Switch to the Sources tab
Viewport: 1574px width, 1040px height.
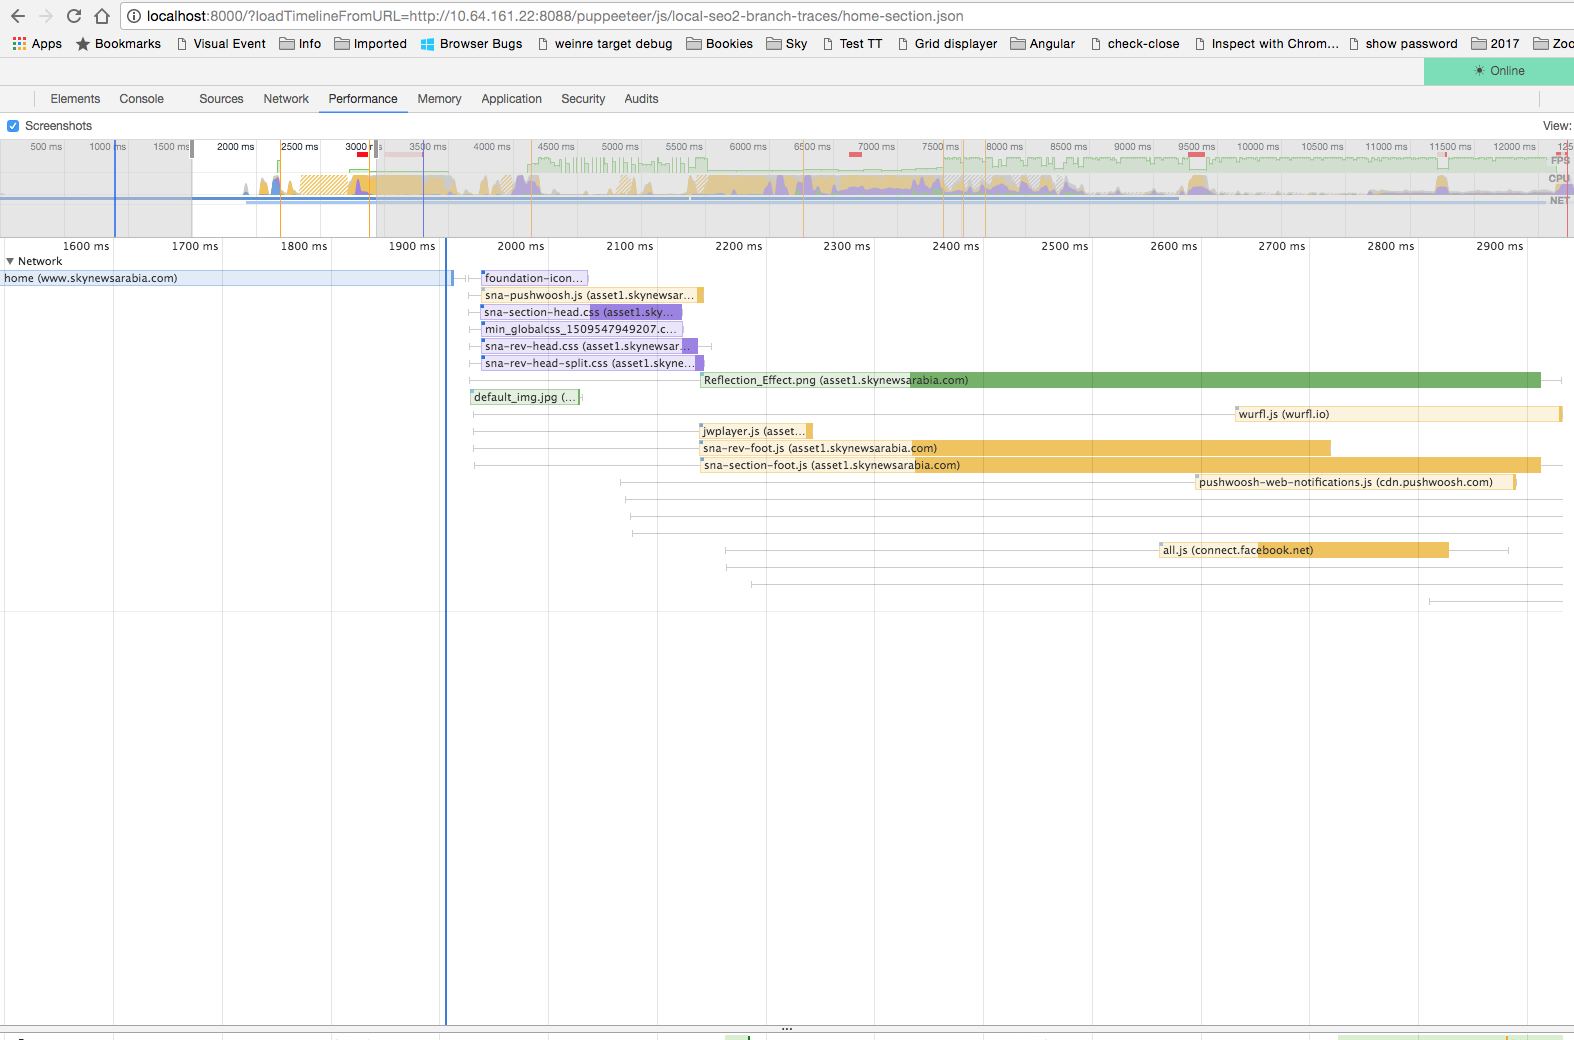coord(221,99)
